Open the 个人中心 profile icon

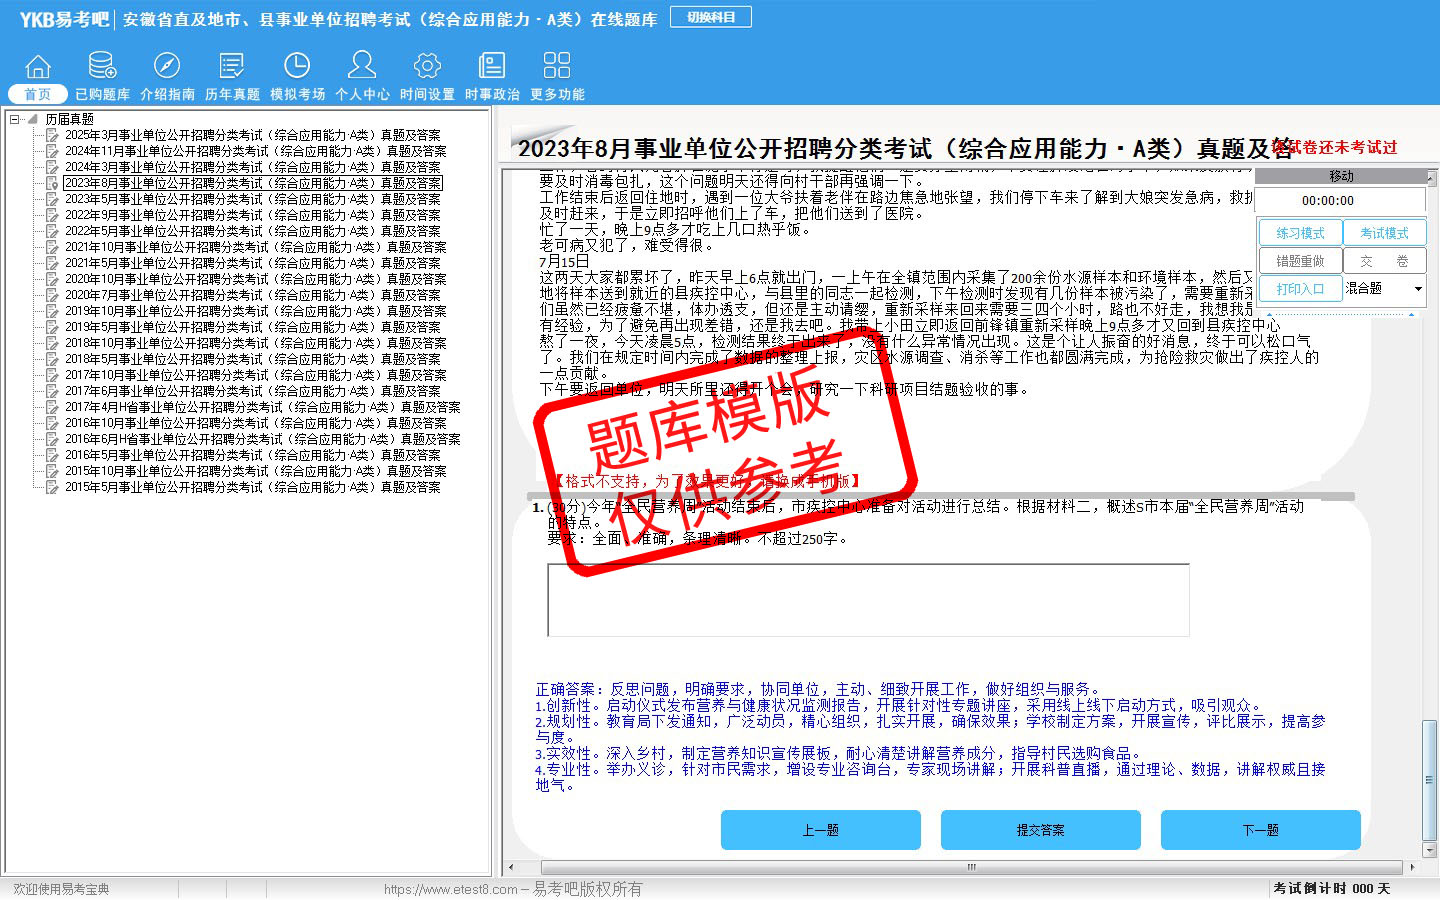pos(362,67)
